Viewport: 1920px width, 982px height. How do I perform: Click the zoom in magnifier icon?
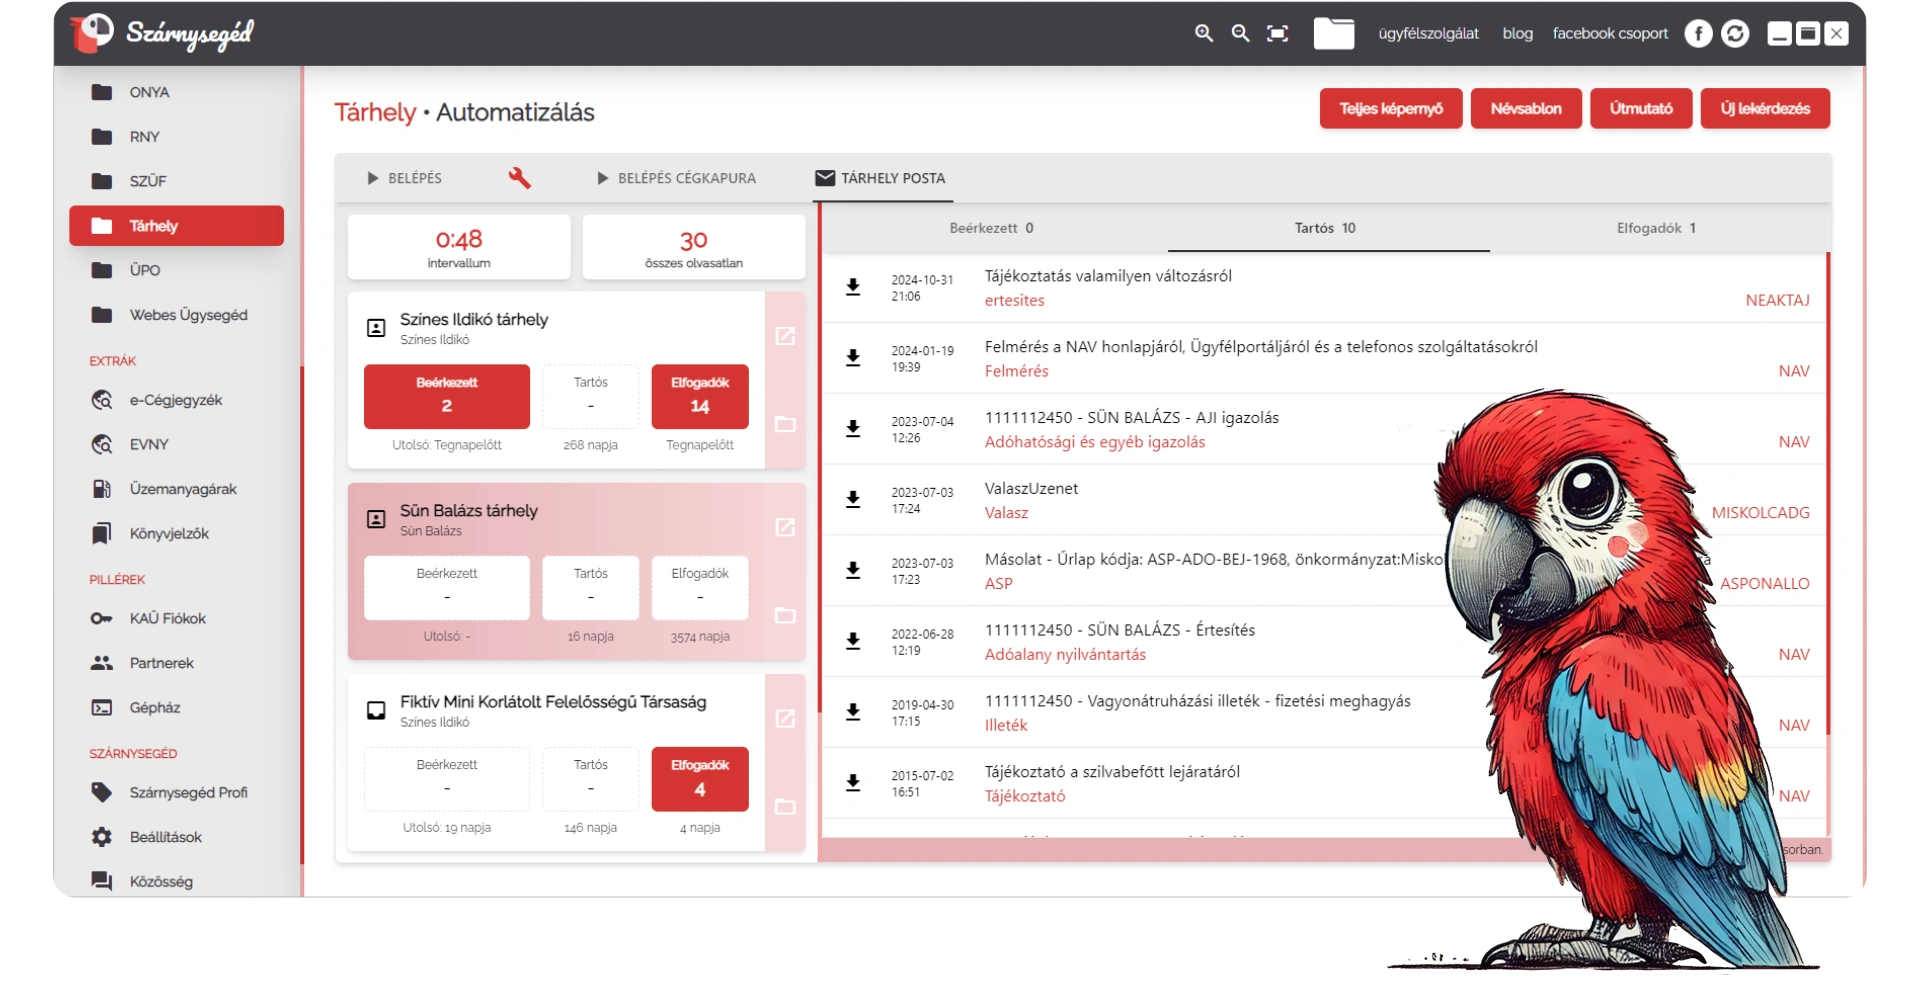click(1204, 34)
